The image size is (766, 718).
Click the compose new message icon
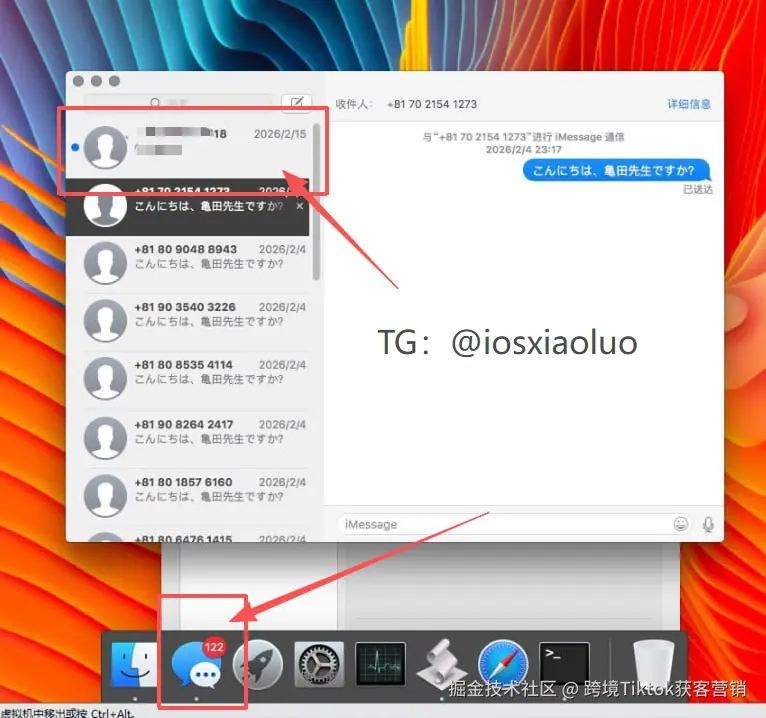coord(297,103)
